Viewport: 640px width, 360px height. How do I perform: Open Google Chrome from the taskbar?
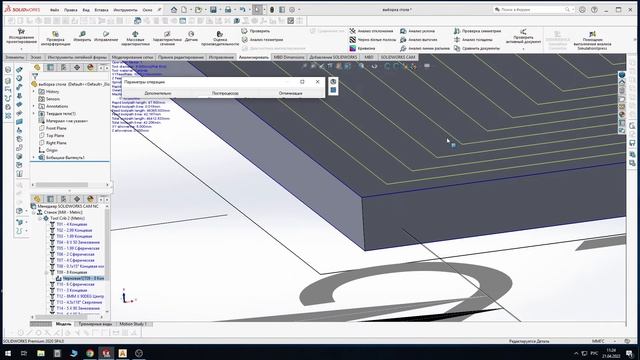coord(90,353)
